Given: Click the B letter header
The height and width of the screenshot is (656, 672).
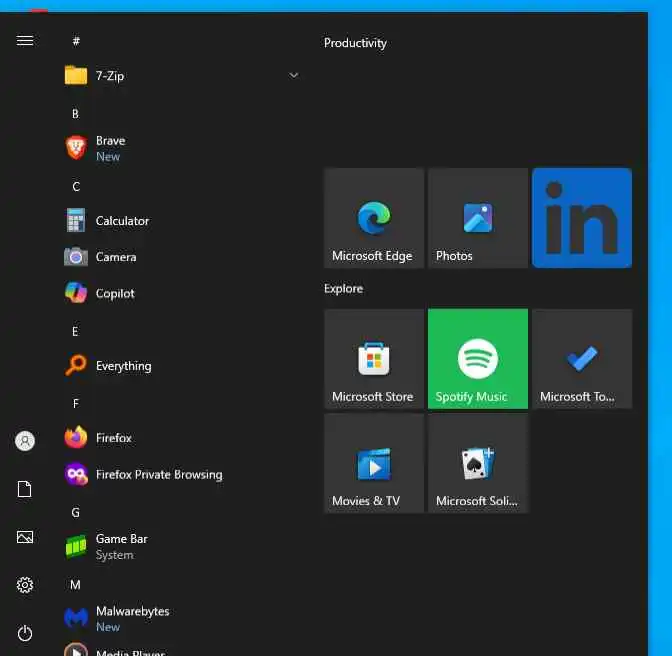Looking at the screenshot, I should pos(75,114).
